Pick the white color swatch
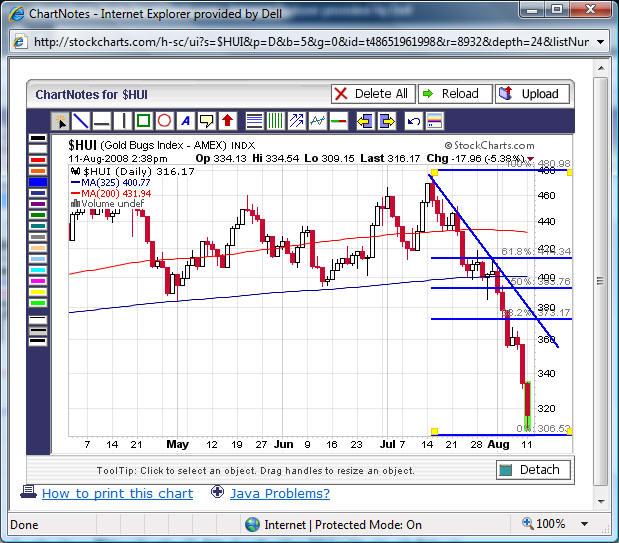This screenshot has height=543, width=619. [x=38, y=149]
